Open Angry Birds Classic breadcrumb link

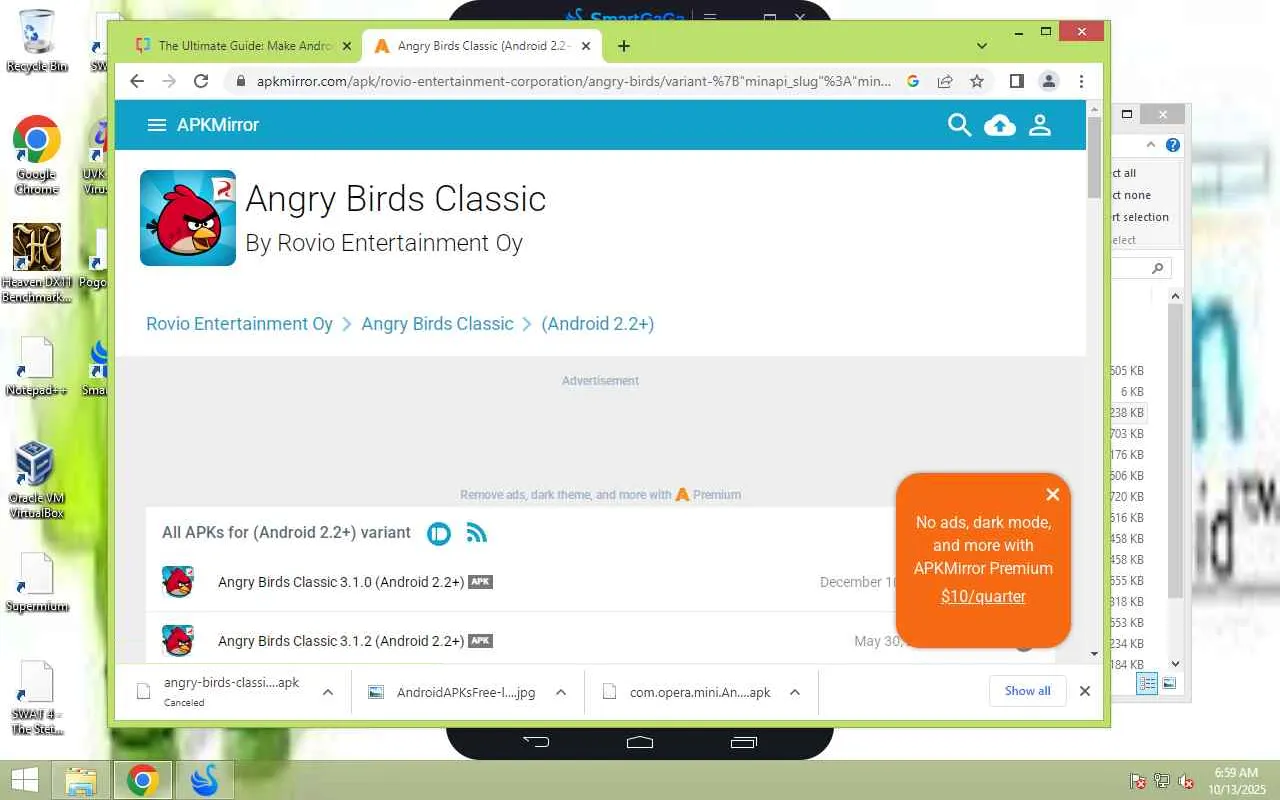[x=437, y=324]
